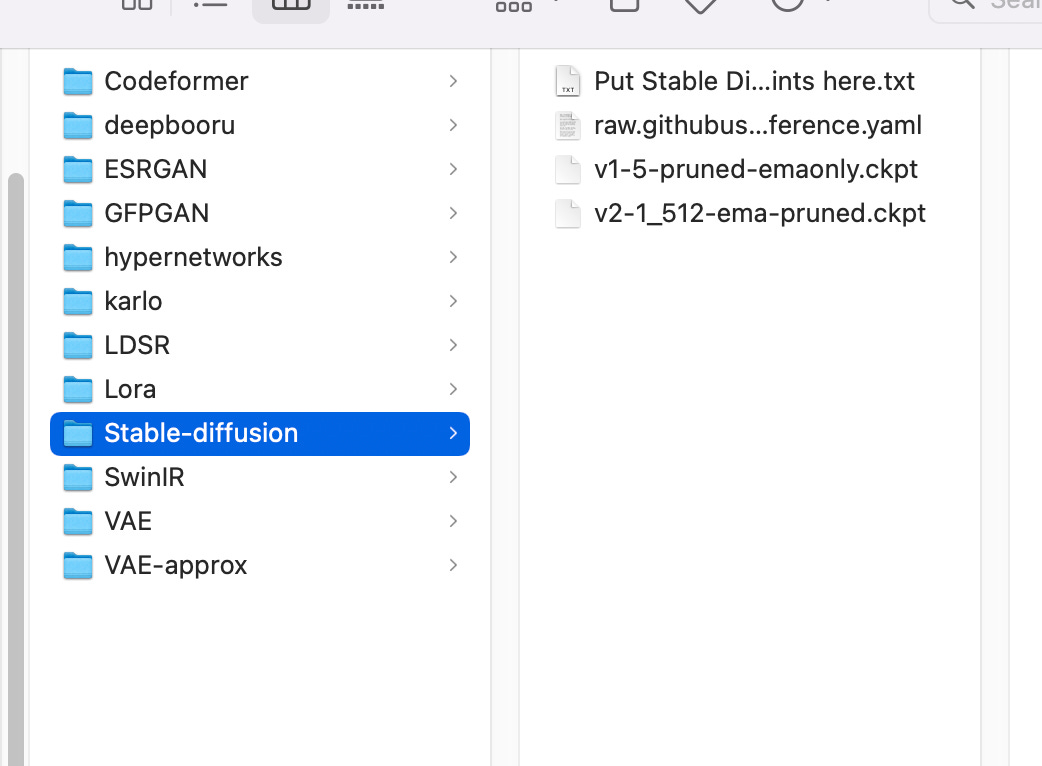
Task: Click the karlo folder icon
Action: [78, 302]
